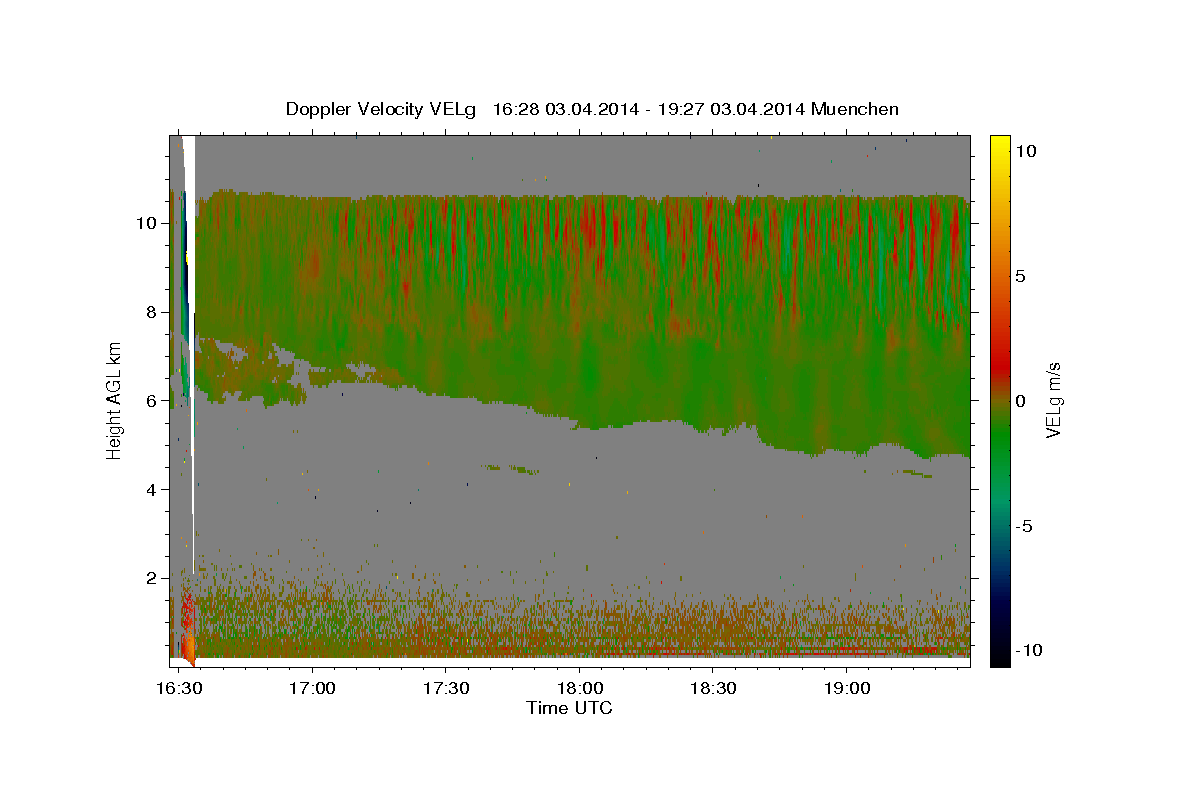Click the 18:30 time tick label

(x=713, y=689)
